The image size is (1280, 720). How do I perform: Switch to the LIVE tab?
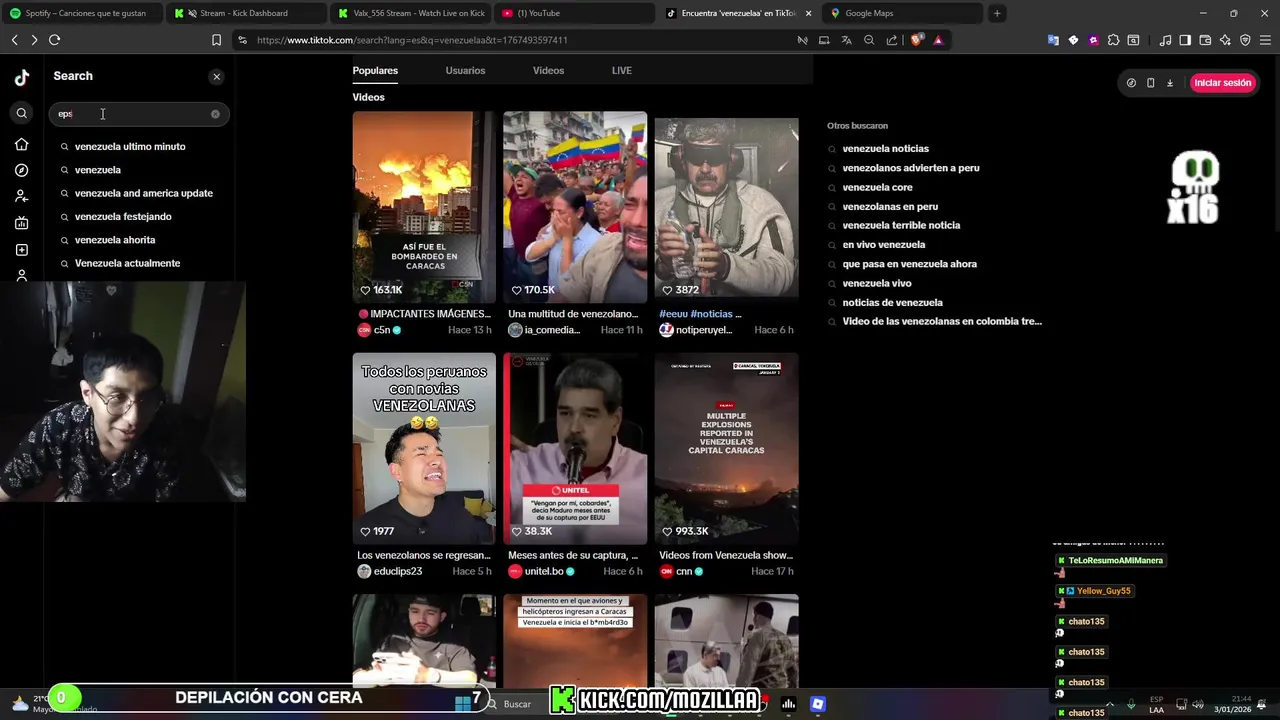(621, 70)
